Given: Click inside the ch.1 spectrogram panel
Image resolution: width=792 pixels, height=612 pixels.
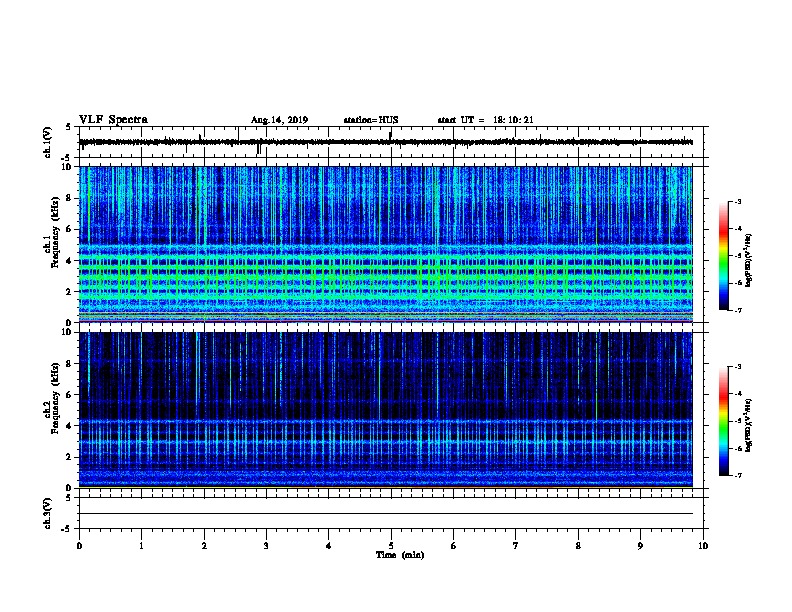Looking at the screenshot, I should tap(386, 244).
